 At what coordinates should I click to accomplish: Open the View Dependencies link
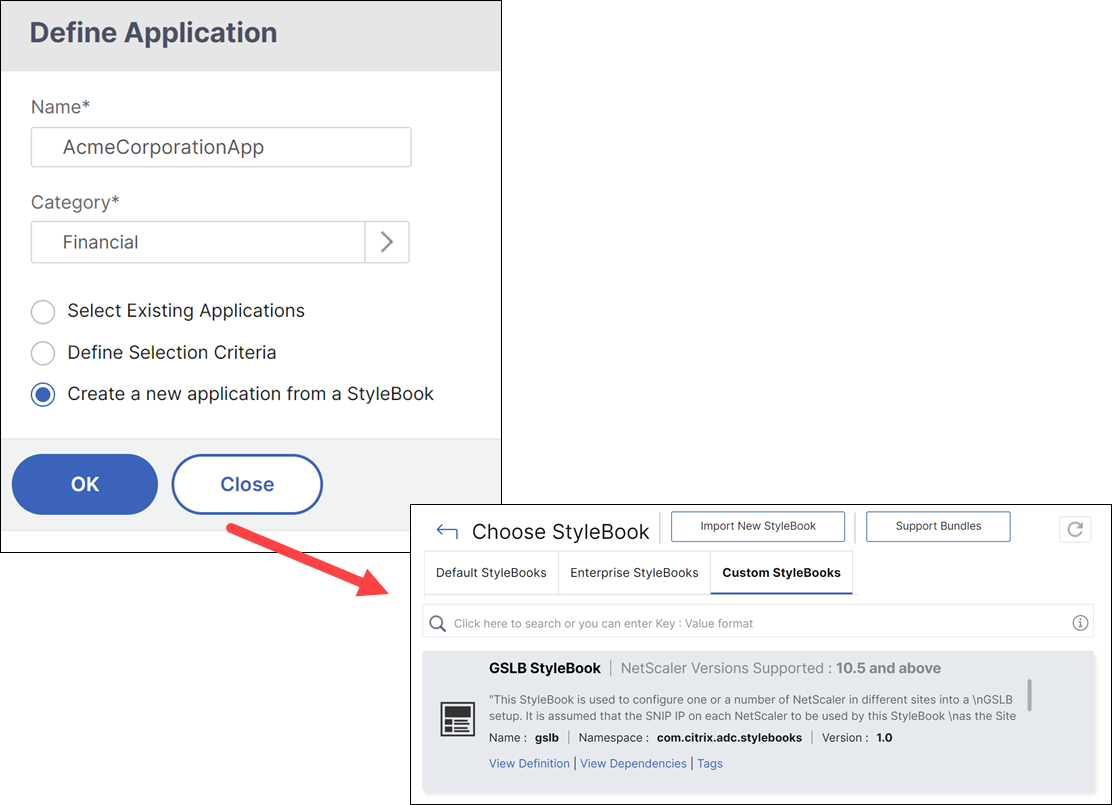click(633, 763)
